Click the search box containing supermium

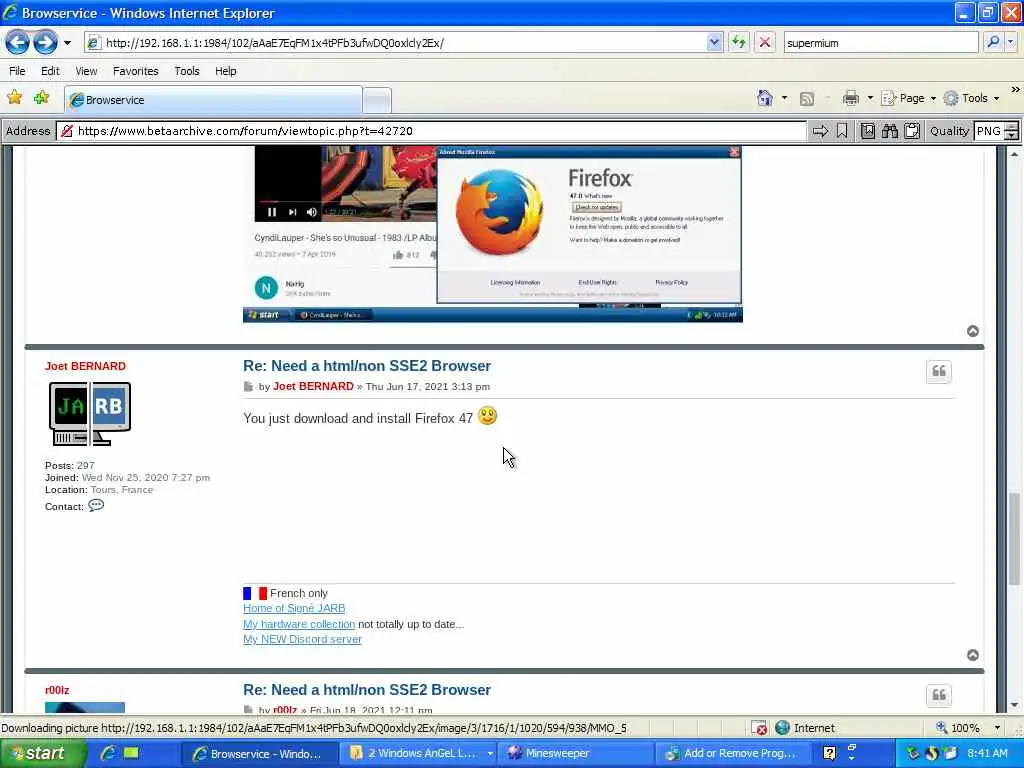(880, 43)
